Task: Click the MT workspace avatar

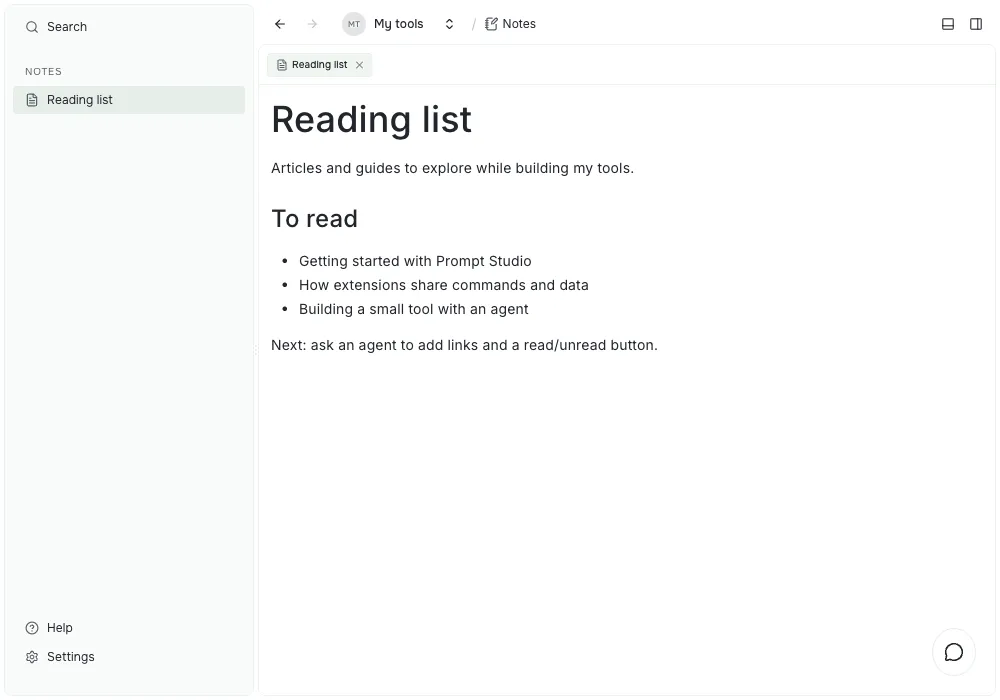Action: [x=354, y=24]
